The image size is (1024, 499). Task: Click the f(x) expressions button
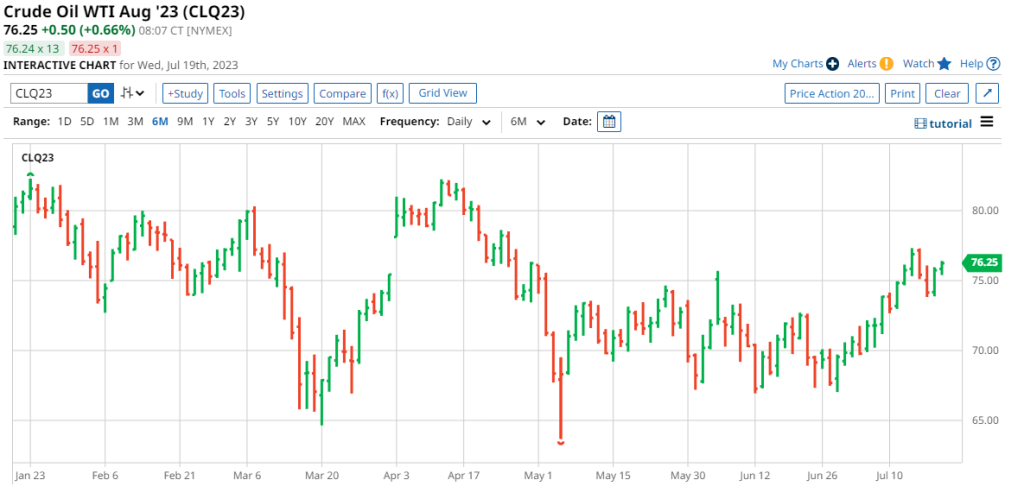tap(390, 94)
